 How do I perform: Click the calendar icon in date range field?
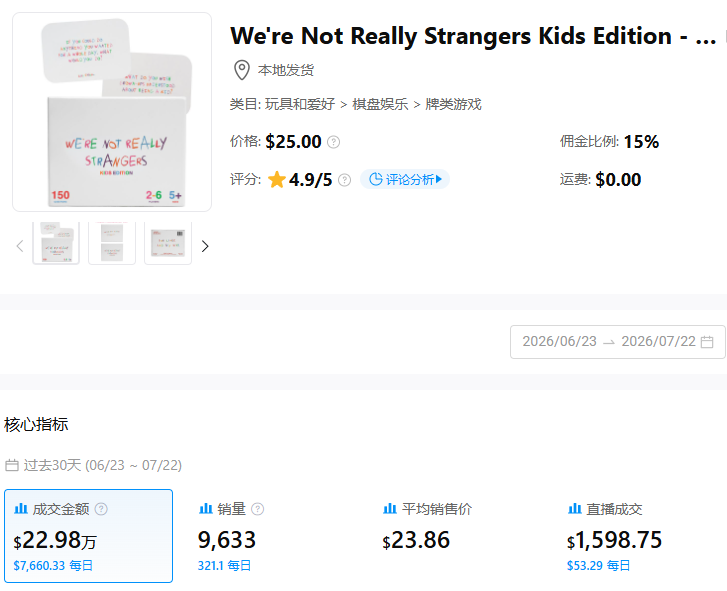tap(707, 342)
